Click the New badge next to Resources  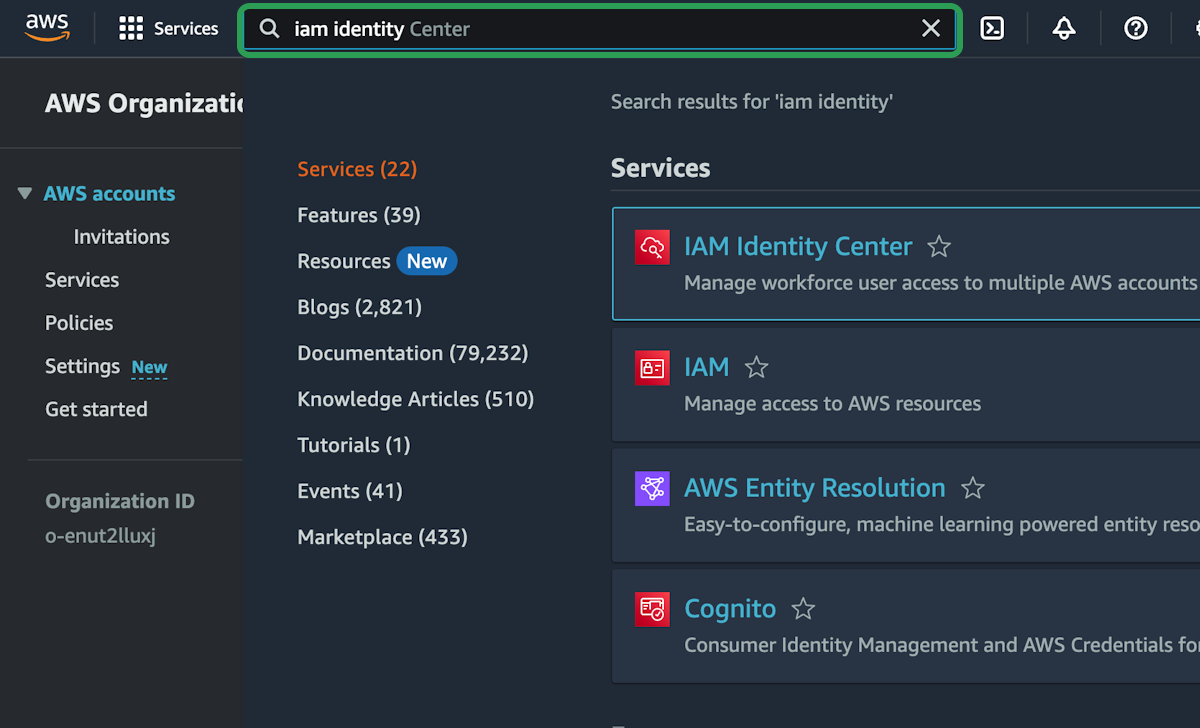click(x=427, y=261)
